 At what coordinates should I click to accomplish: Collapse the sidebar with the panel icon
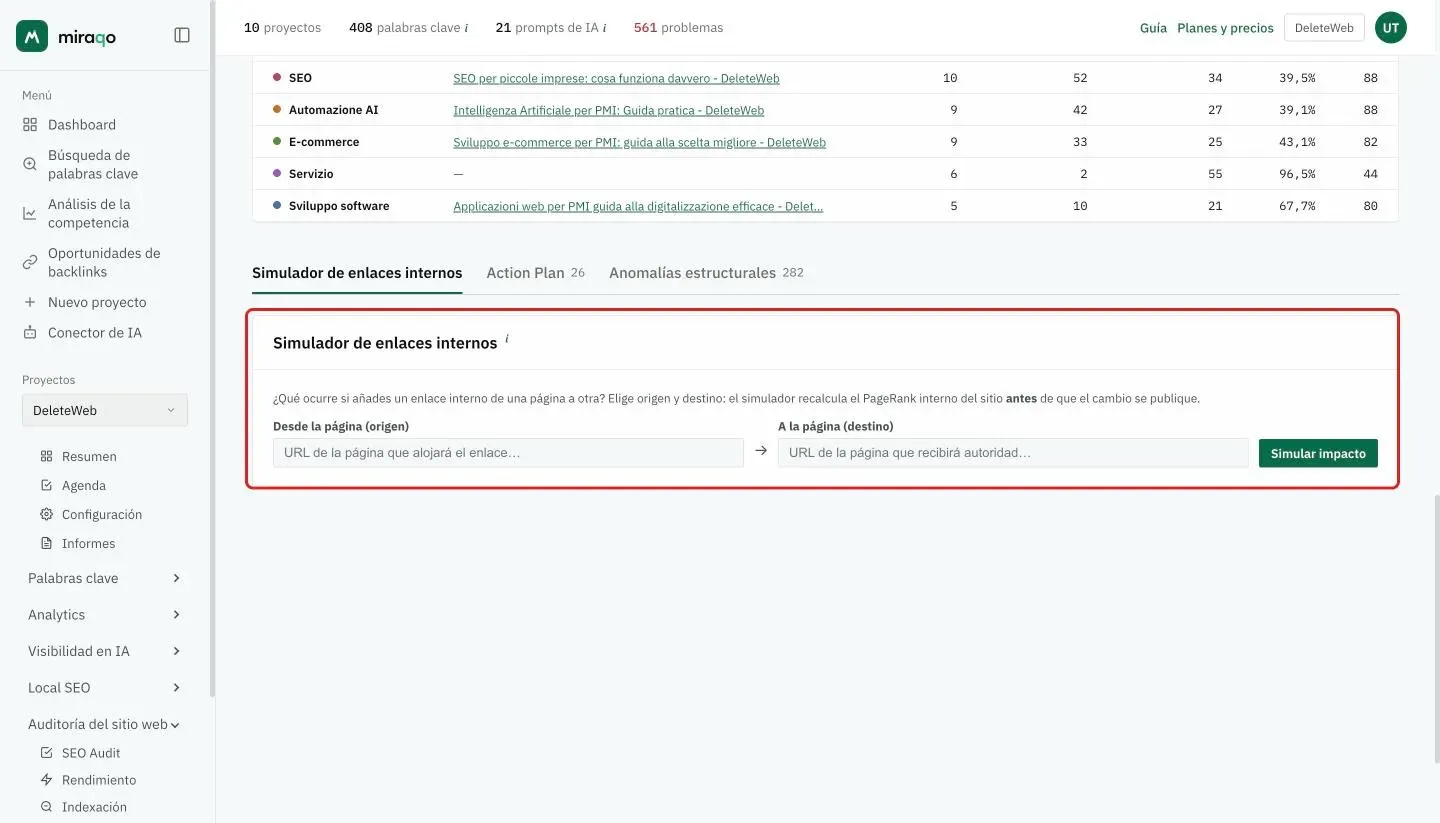(x=182, y=35)
